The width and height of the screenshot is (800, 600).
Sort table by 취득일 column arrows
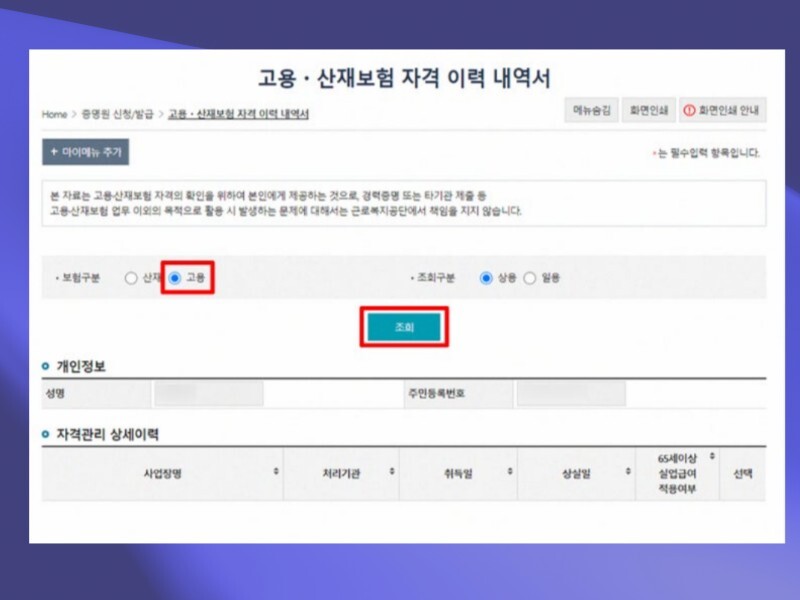[x=510, y=471]
